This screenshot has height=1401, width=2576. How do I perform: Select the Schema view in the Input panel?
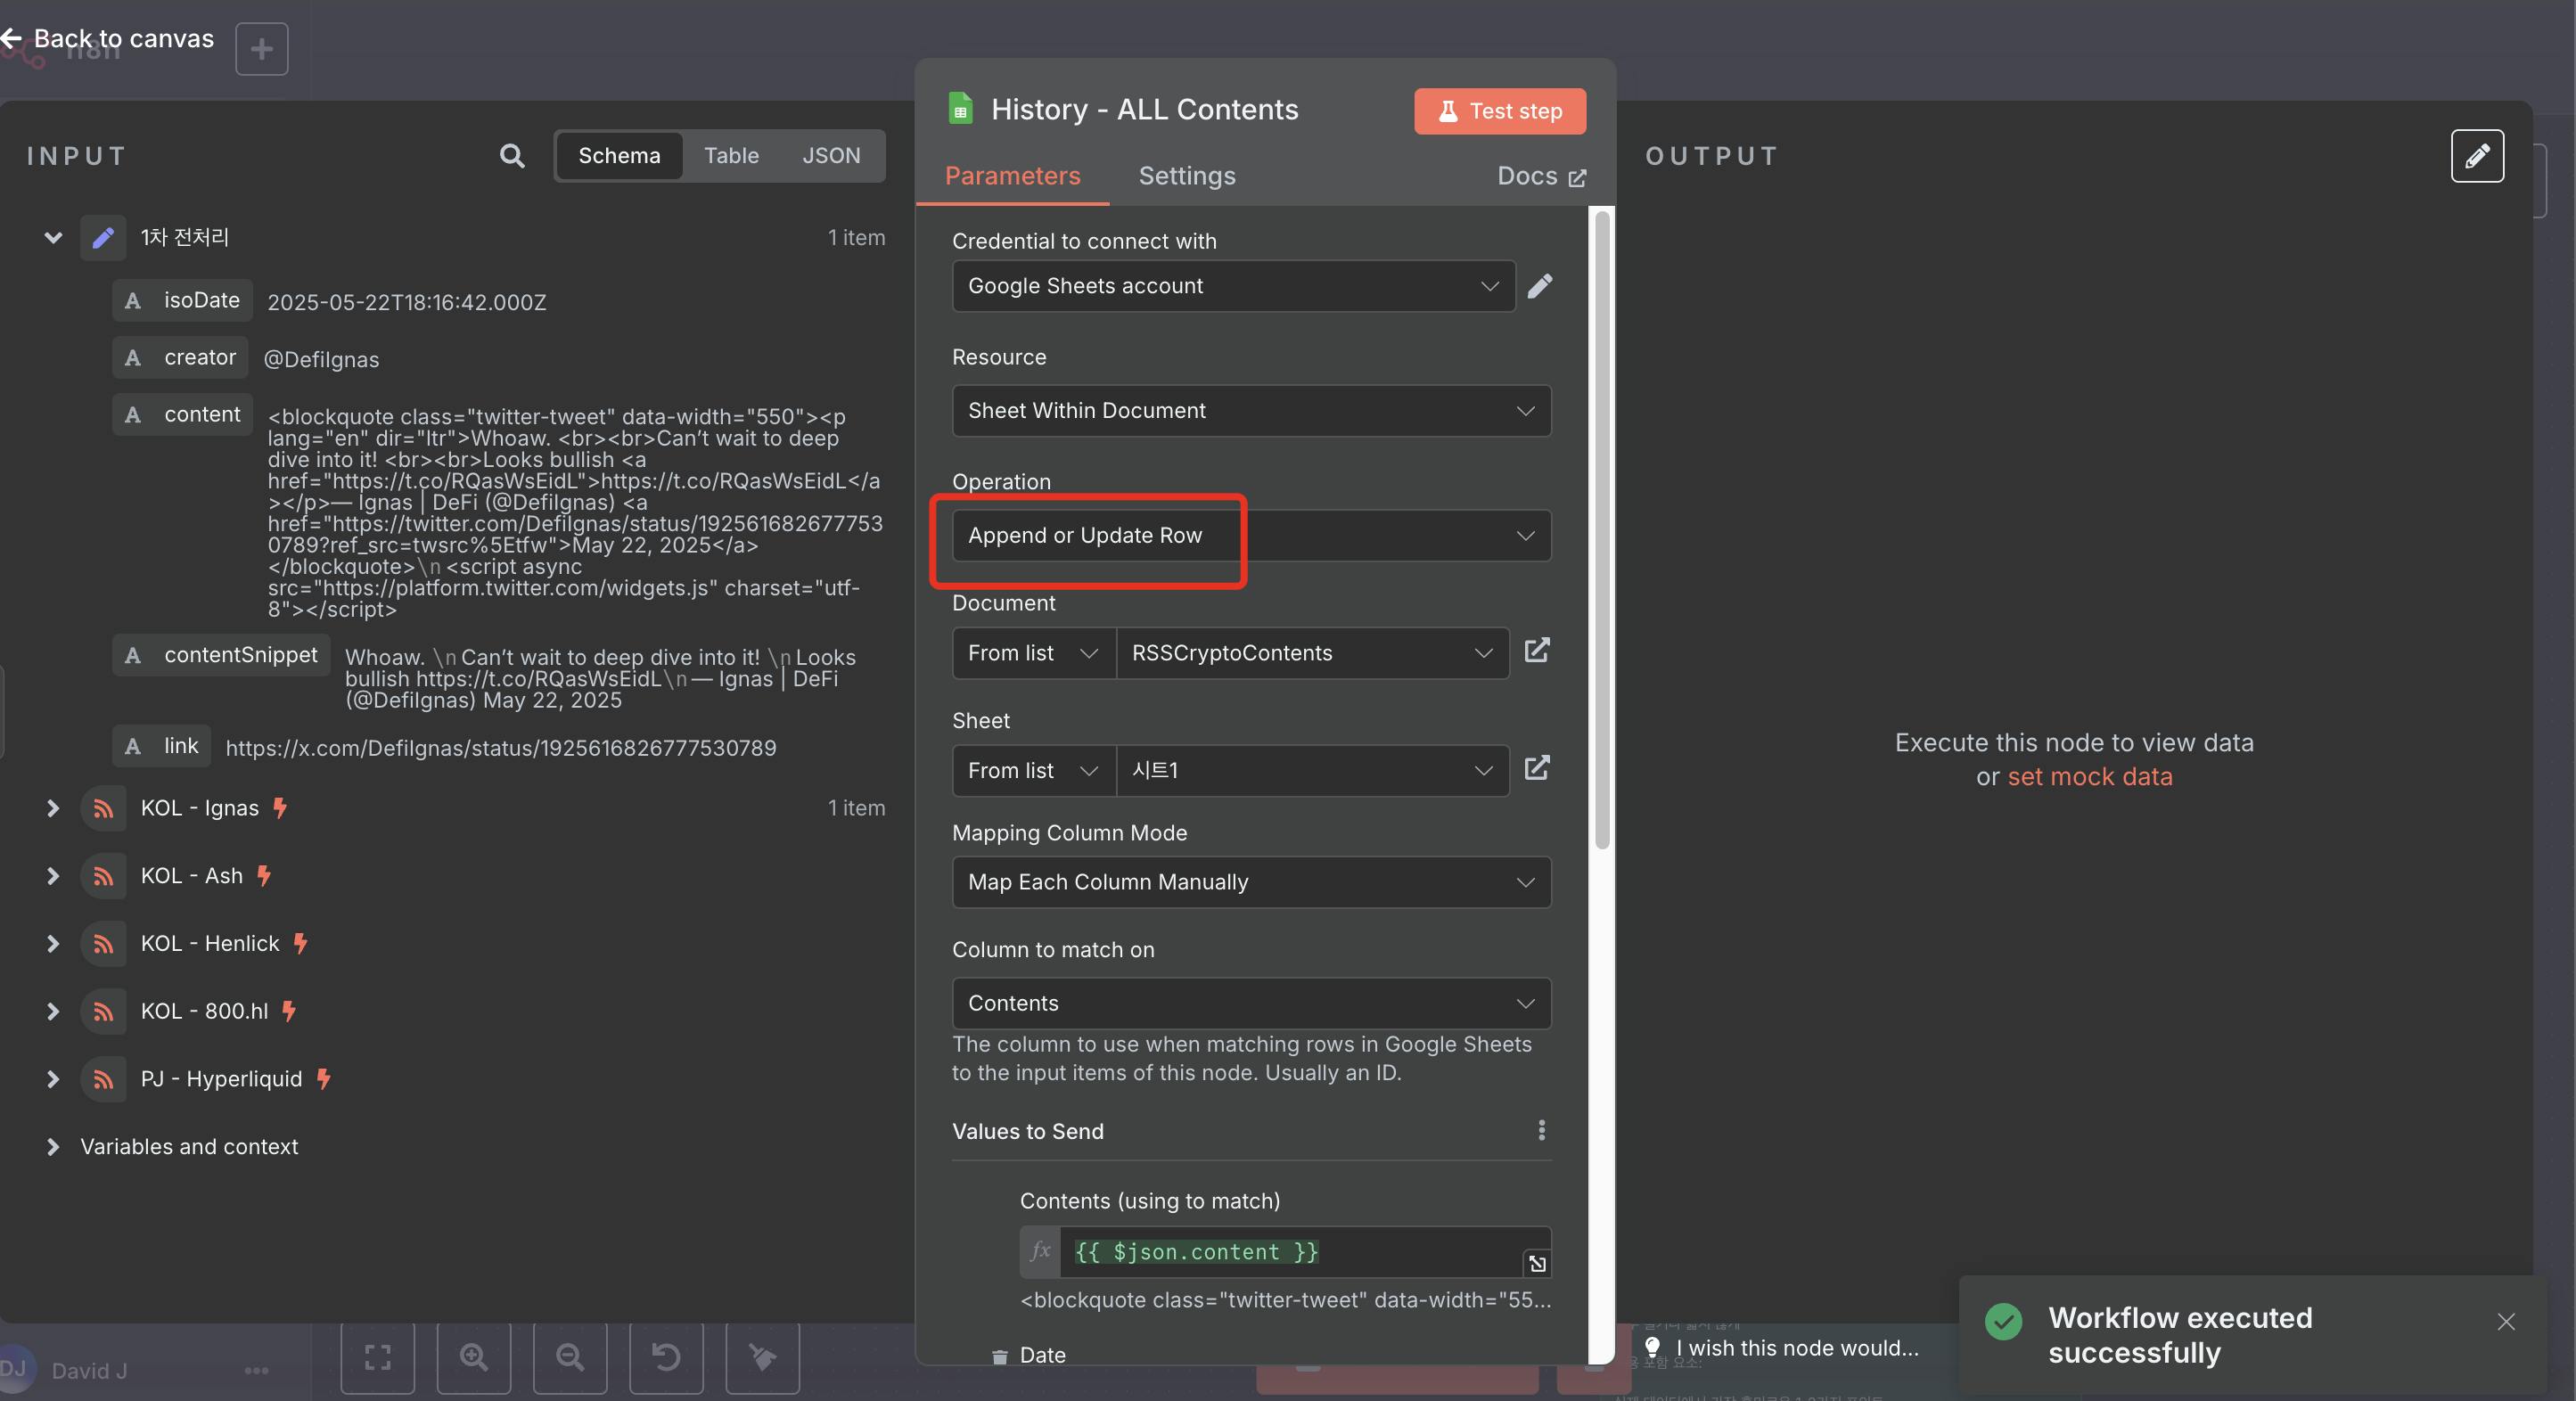tap(619, 156)
